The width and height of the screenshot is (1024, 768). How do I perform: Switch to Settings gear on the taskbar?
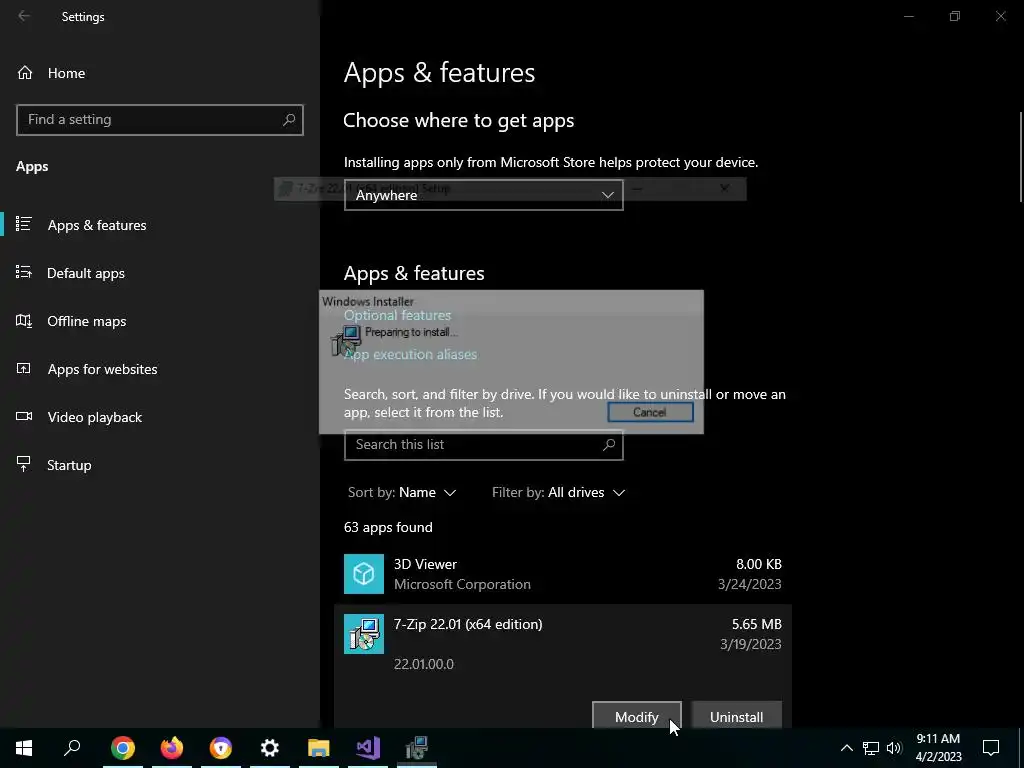pyautogui.click(x=270, y=748)
